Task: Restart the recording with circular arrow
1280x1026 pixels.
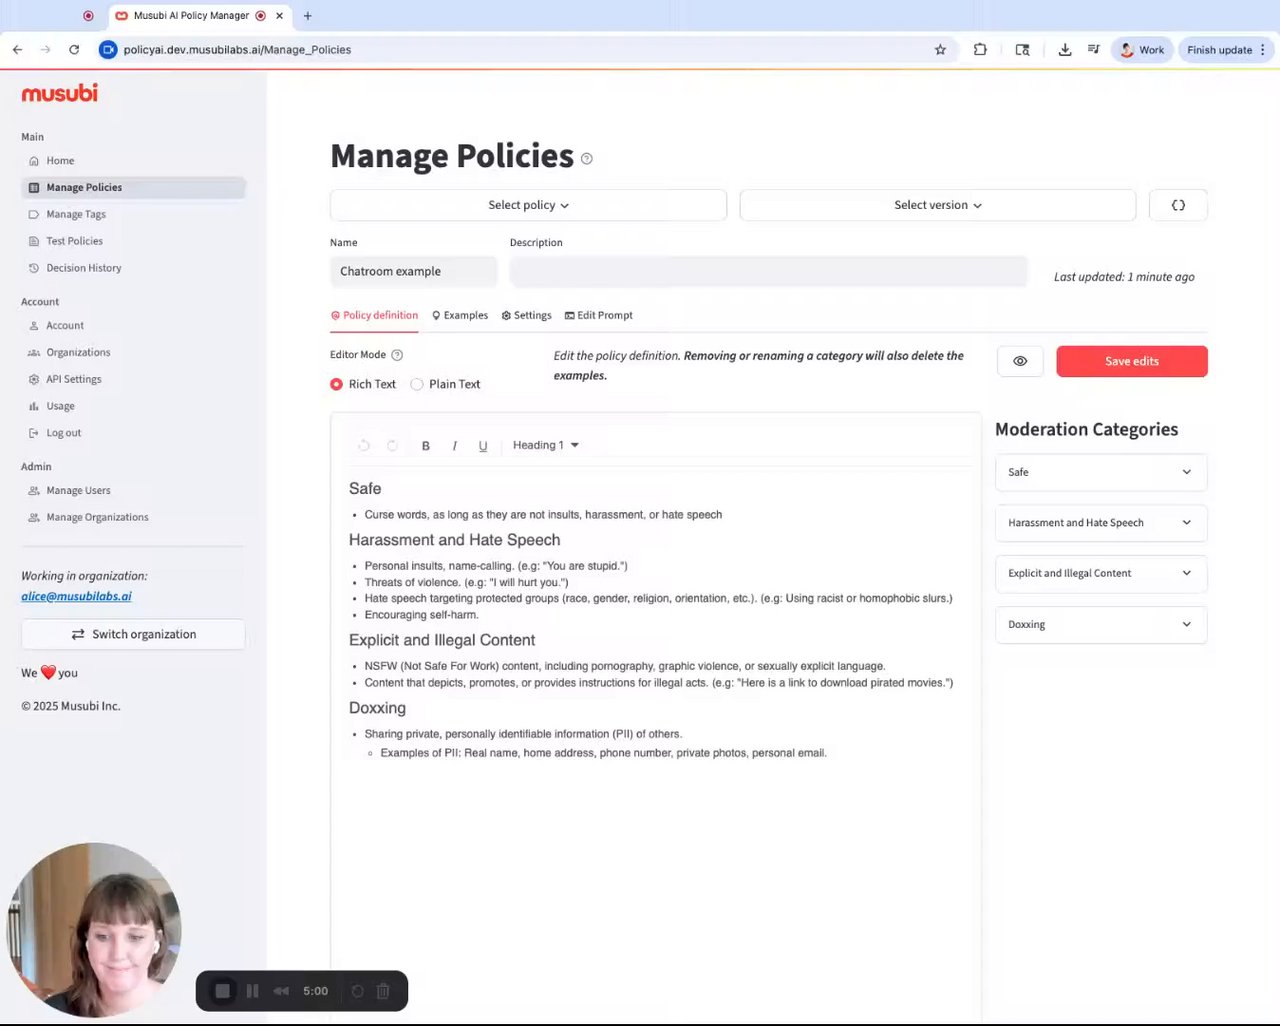Action: pyautogui.click(x=357, y=991)
